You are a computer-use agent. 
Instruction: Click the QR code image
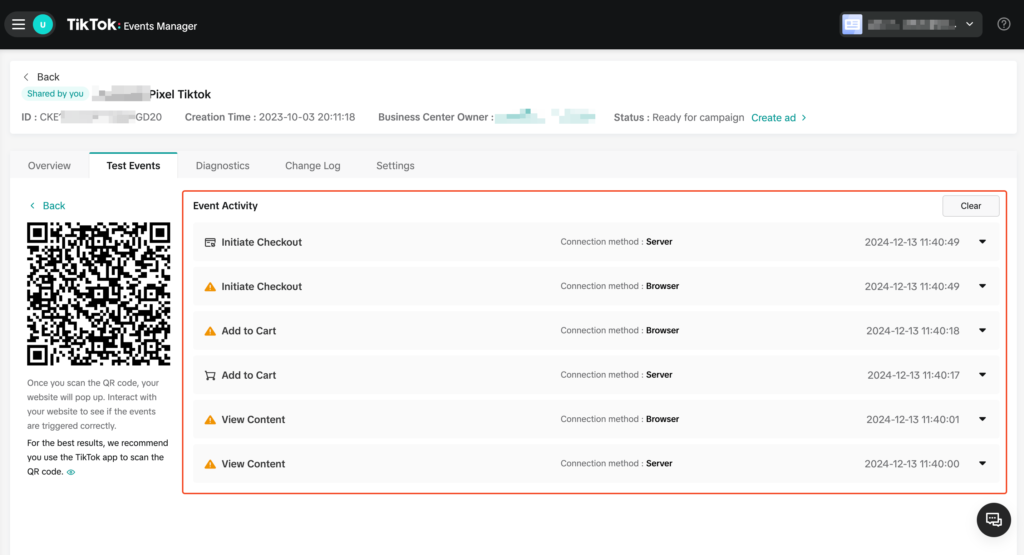tap(99, 294)
